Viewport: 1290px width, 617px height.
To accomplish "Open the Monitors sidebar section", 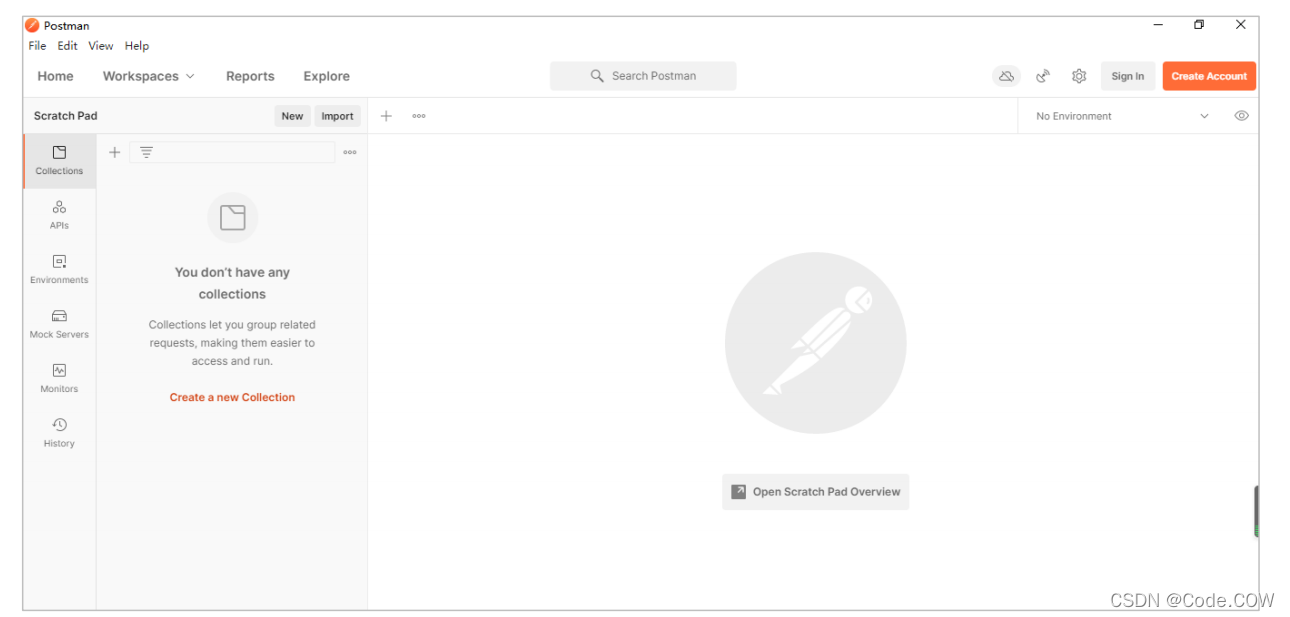I will click(x=59, y=378).
